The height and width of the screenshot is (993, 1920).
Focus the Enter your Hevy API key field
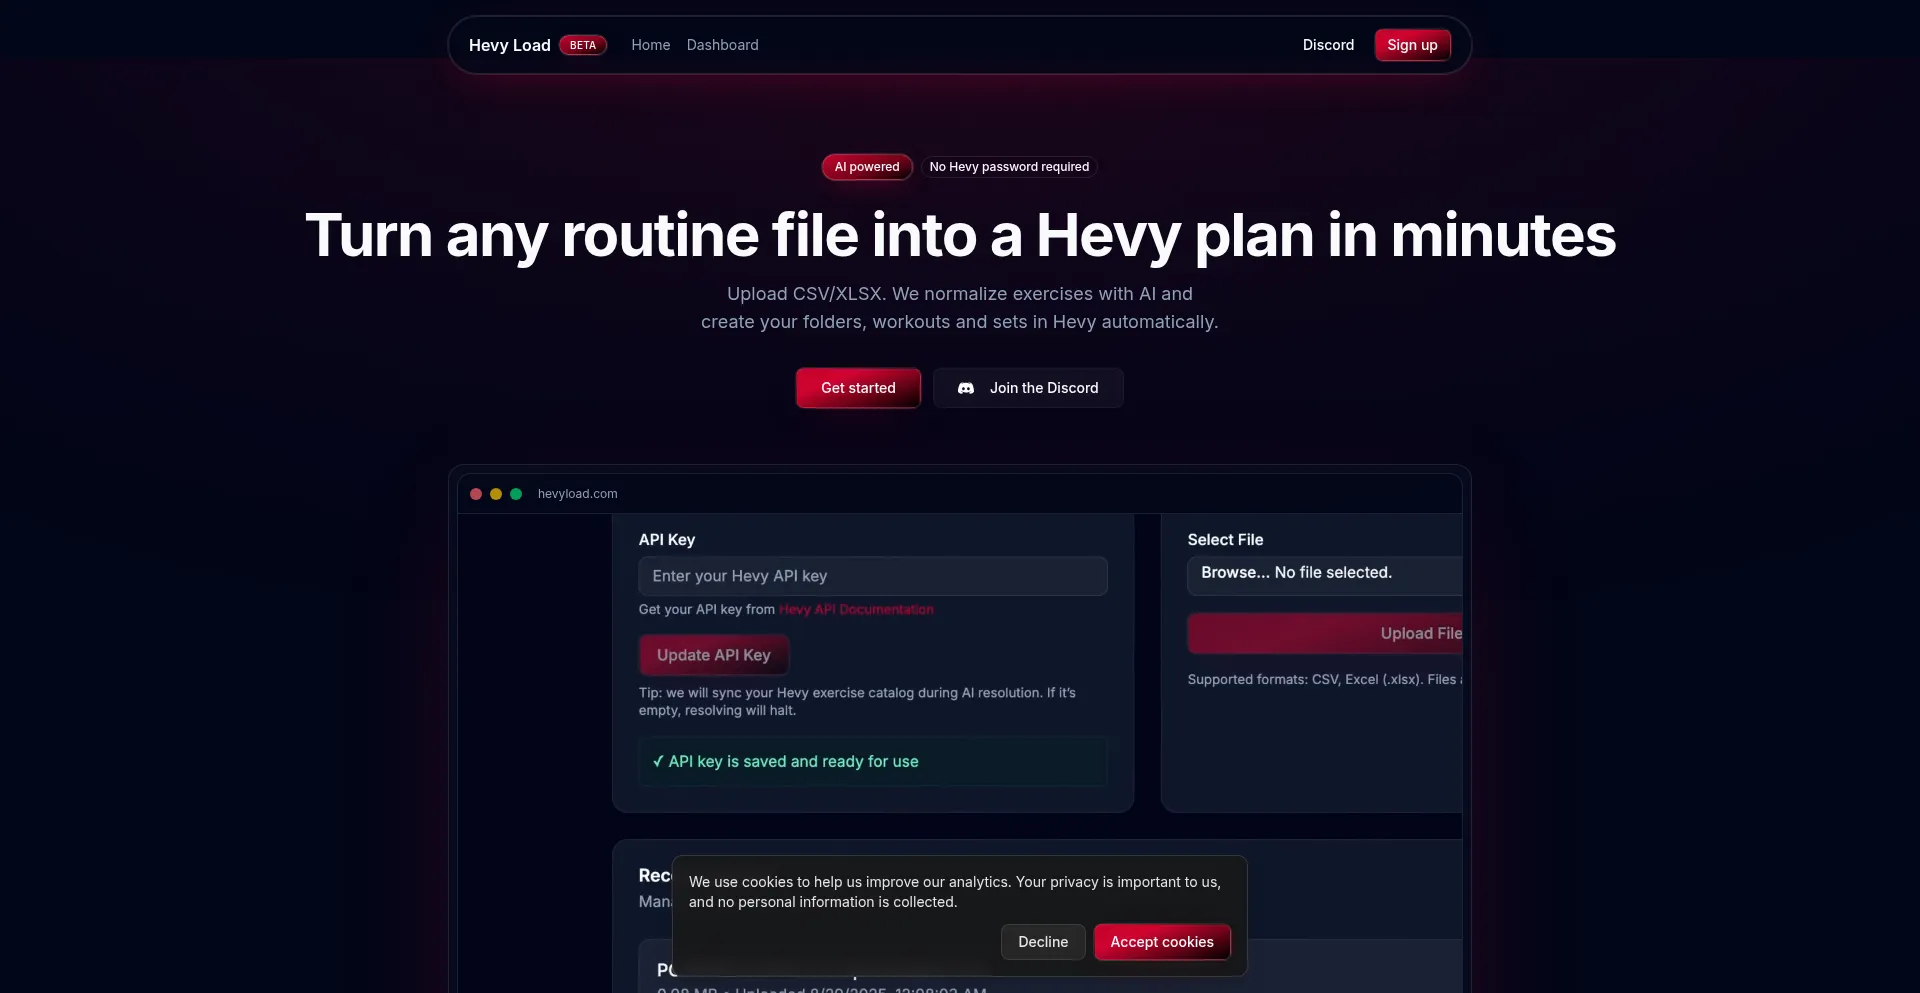tap(873, 576)
